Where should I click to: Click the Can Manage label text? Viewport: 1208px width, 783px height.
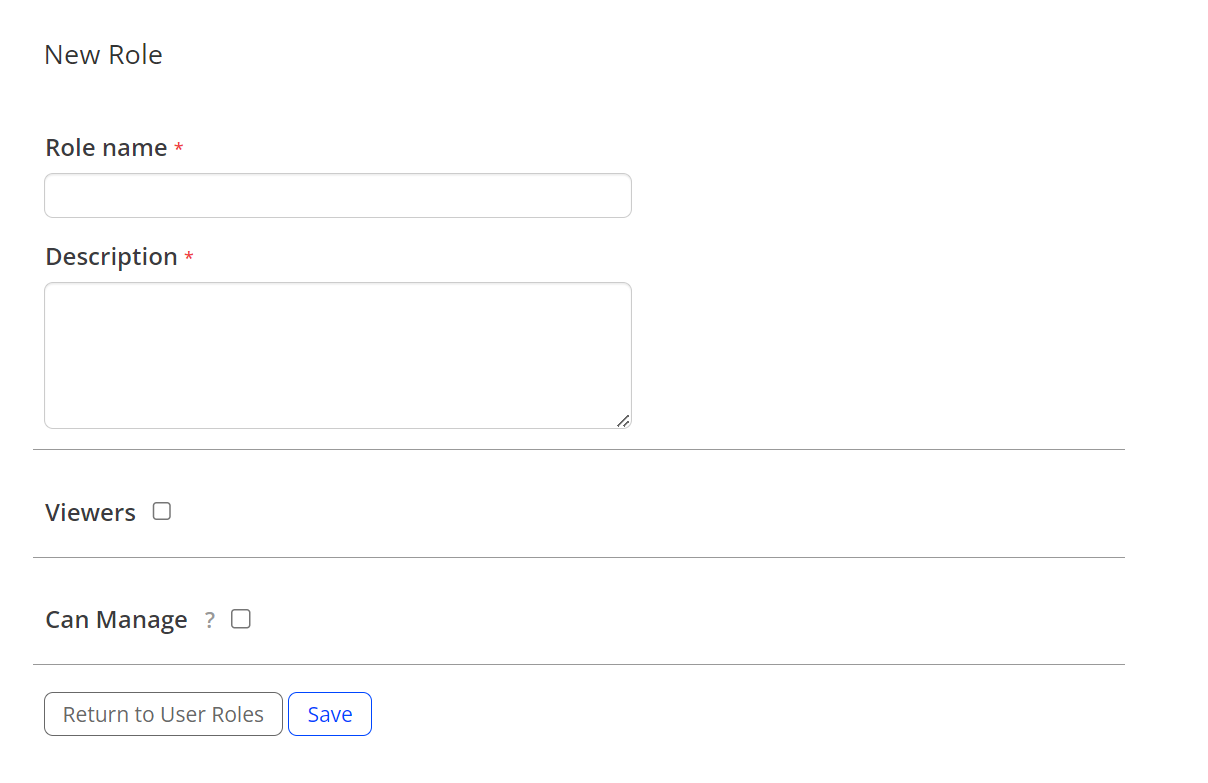[x=116, y=620]
